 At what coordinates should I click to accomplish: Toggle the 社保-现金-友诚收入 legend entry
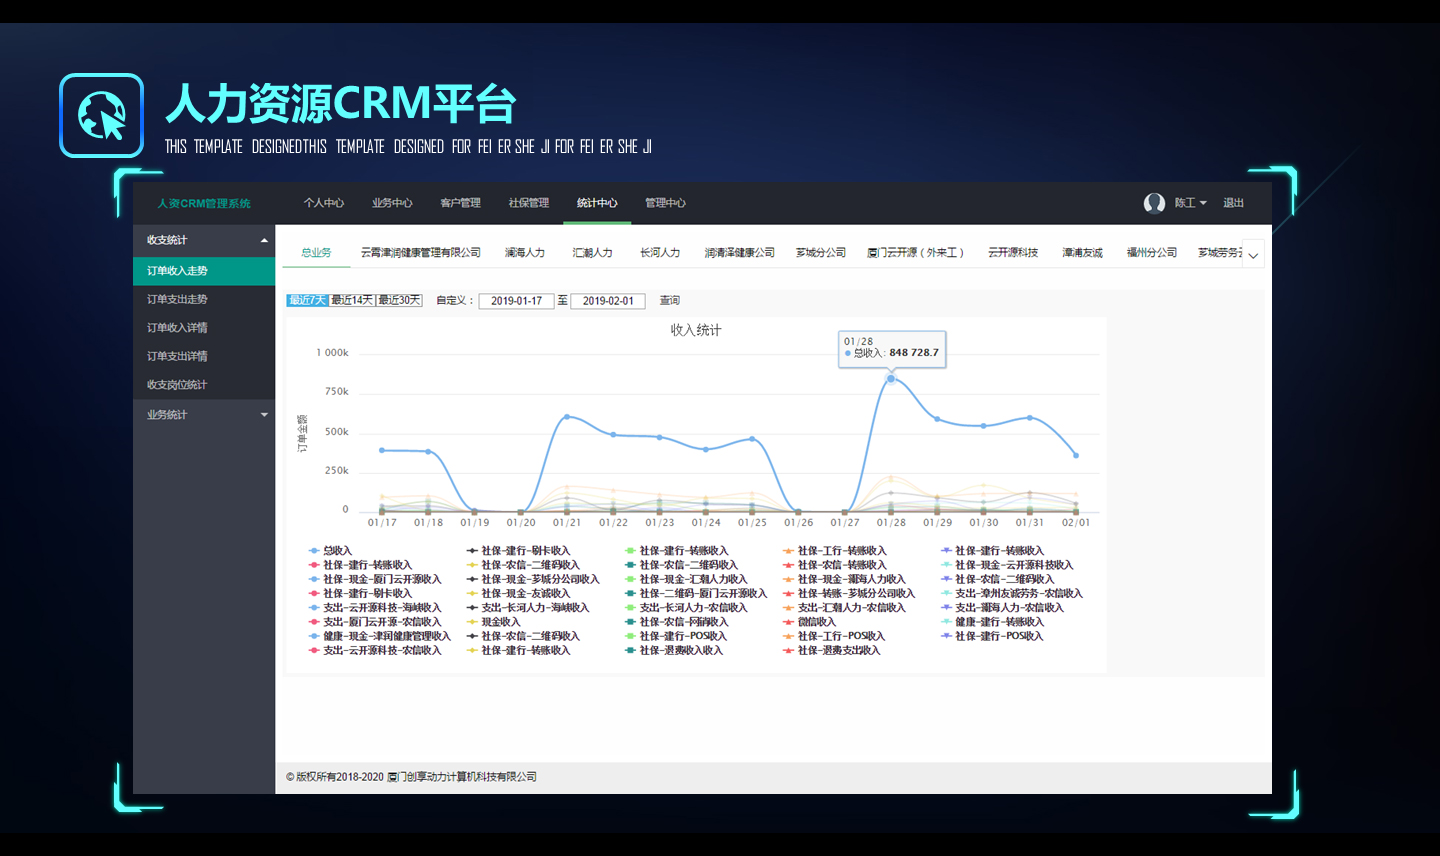[518, 593]
